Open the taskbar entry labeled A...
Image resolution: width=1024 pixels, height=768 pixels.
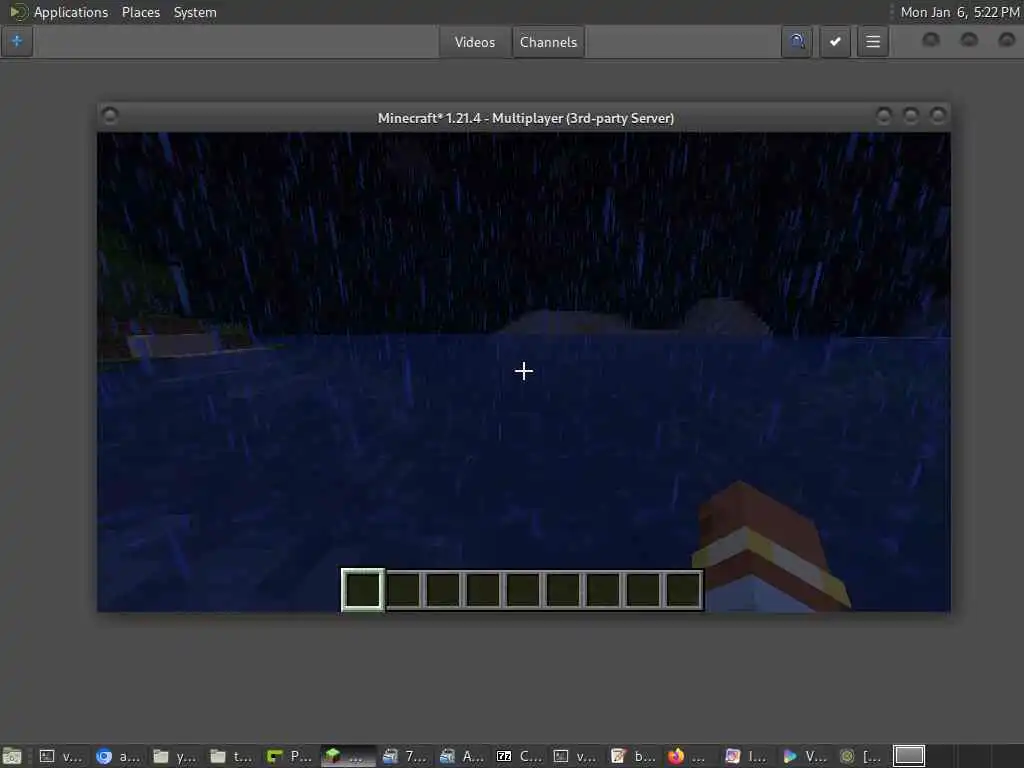461,756
